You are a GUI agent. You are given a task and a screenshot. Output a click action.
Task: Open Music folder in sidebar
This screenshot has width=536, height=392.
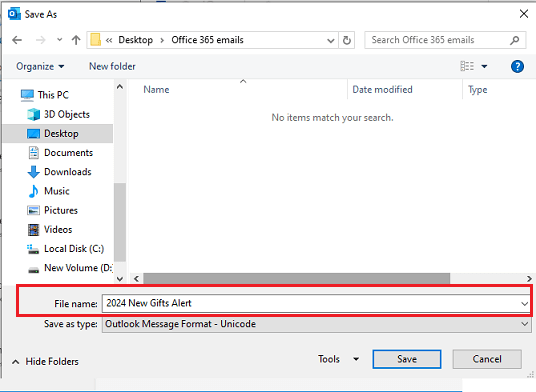tap(57, 191)
